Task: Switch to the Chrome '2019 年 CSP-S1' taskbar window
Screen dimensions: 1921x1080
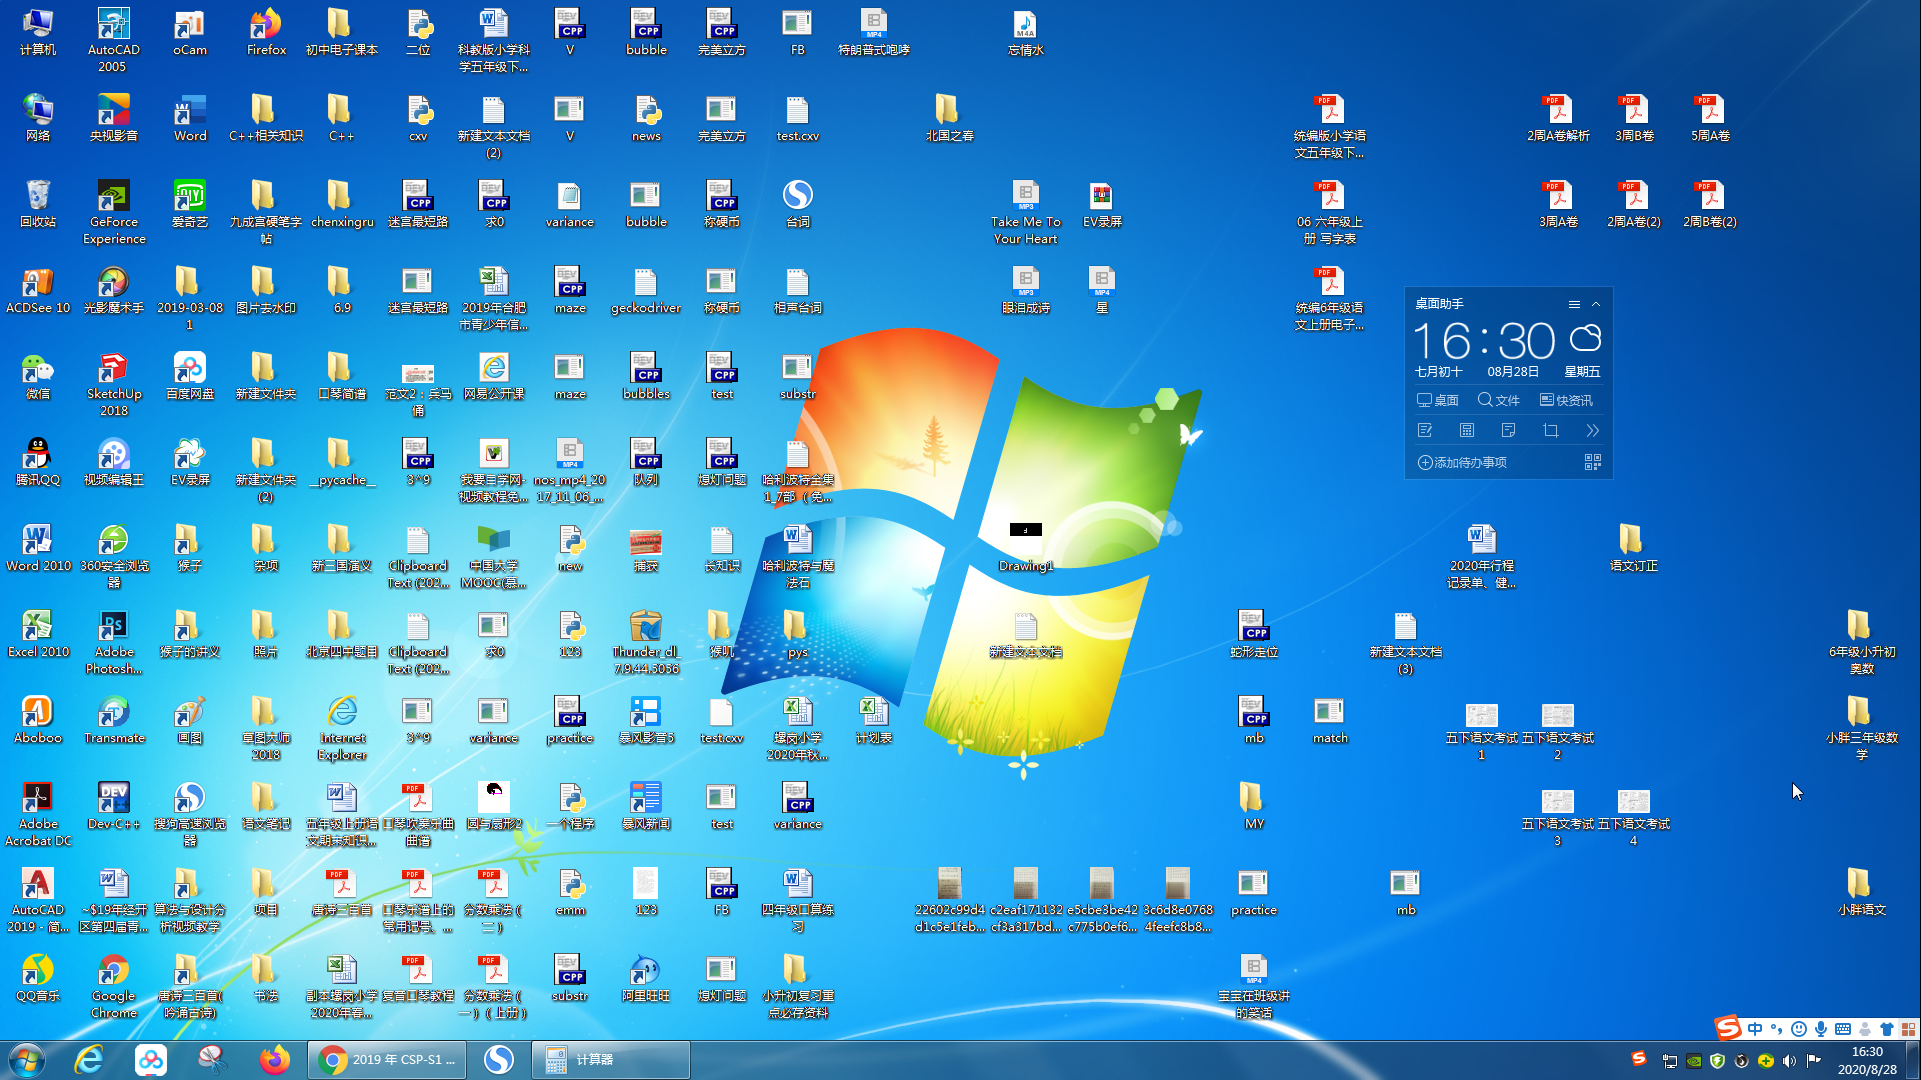Action: [x=386, y=1060]
